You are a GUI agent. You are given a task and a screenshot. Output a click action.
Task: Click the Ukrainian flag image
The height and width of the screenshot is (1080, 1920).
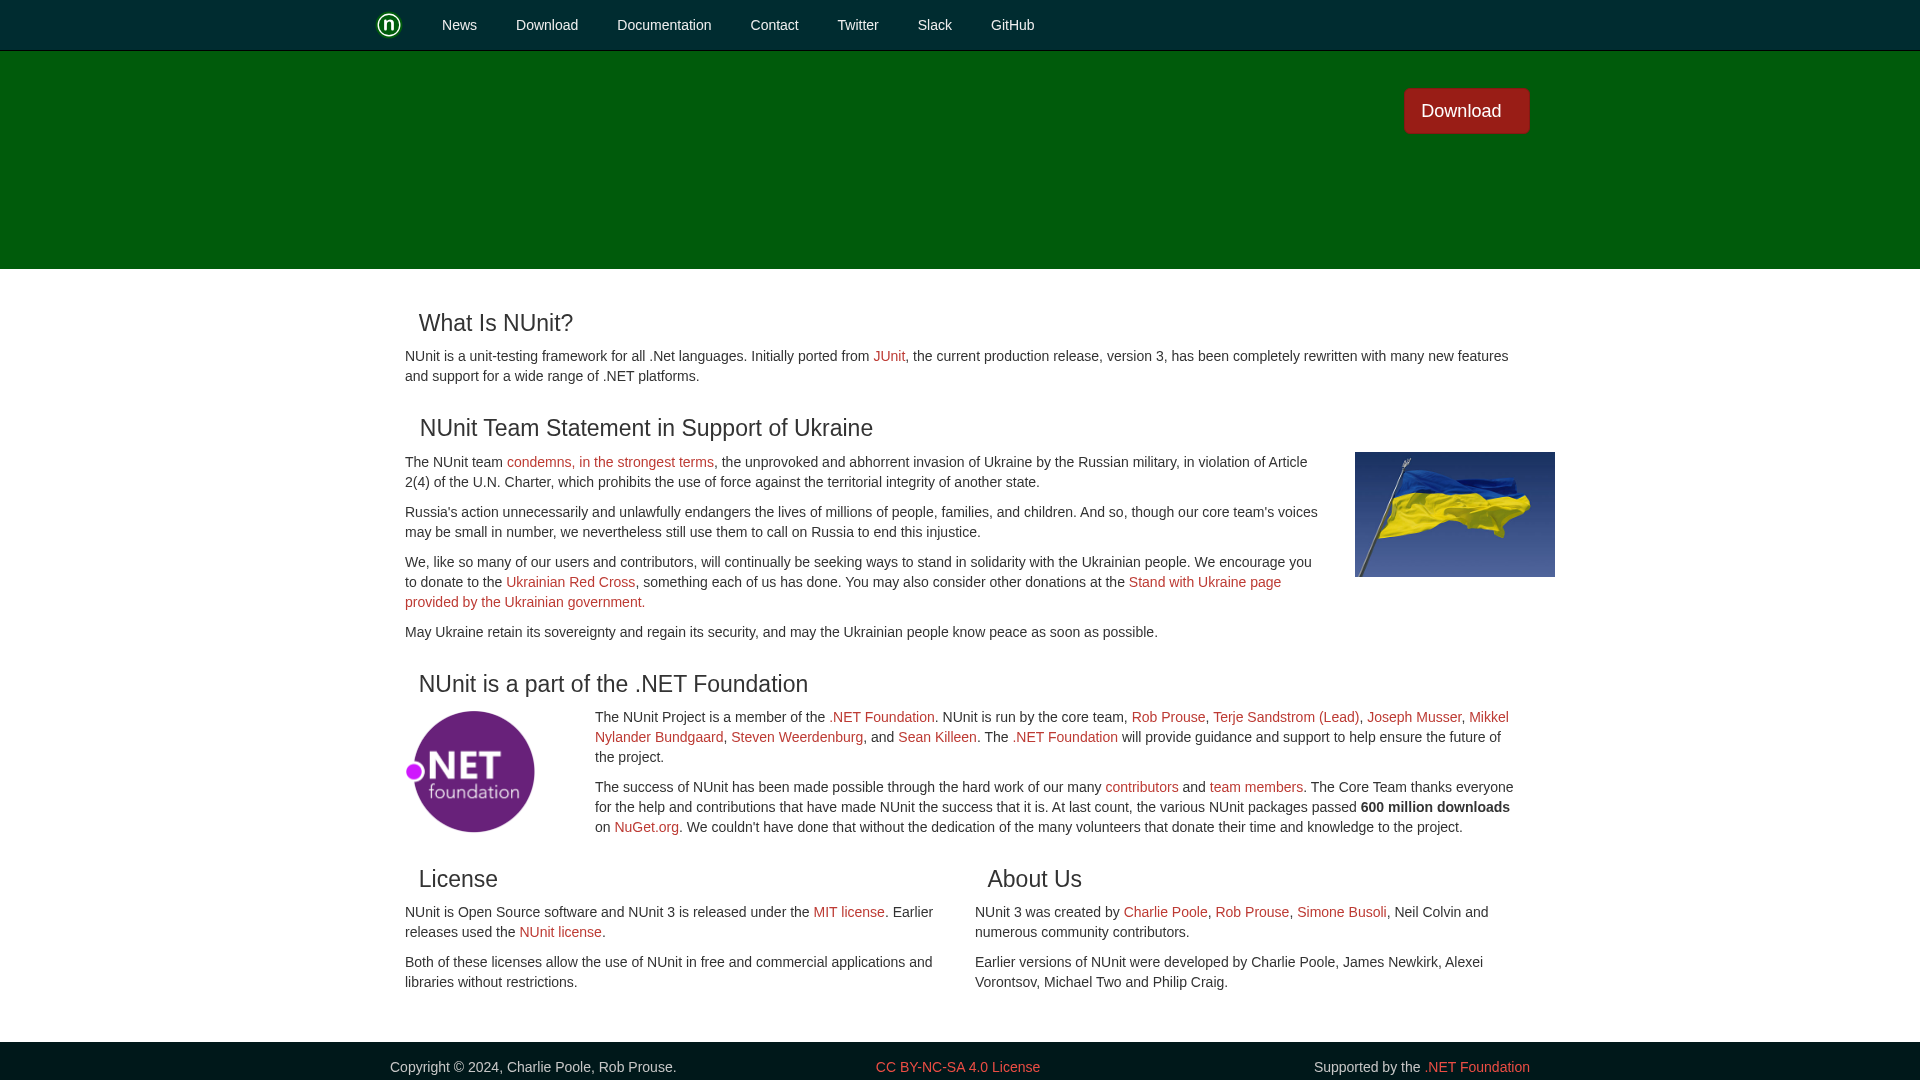pos(1454,514)
